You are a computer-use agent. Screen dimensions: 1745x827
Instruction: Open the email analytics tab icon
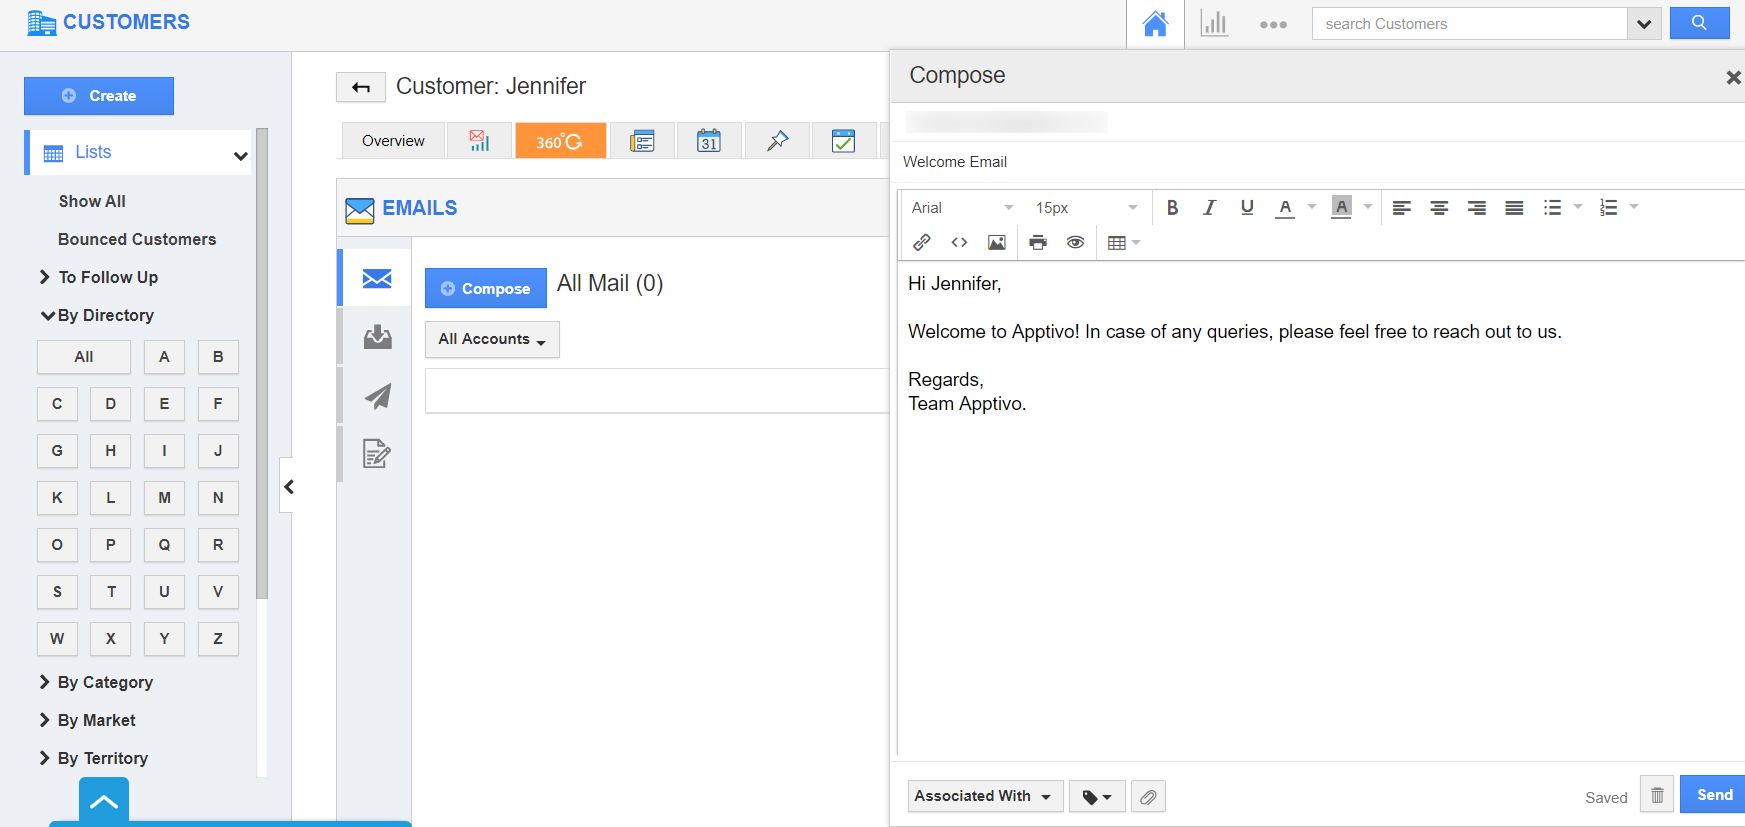point(480,141)
